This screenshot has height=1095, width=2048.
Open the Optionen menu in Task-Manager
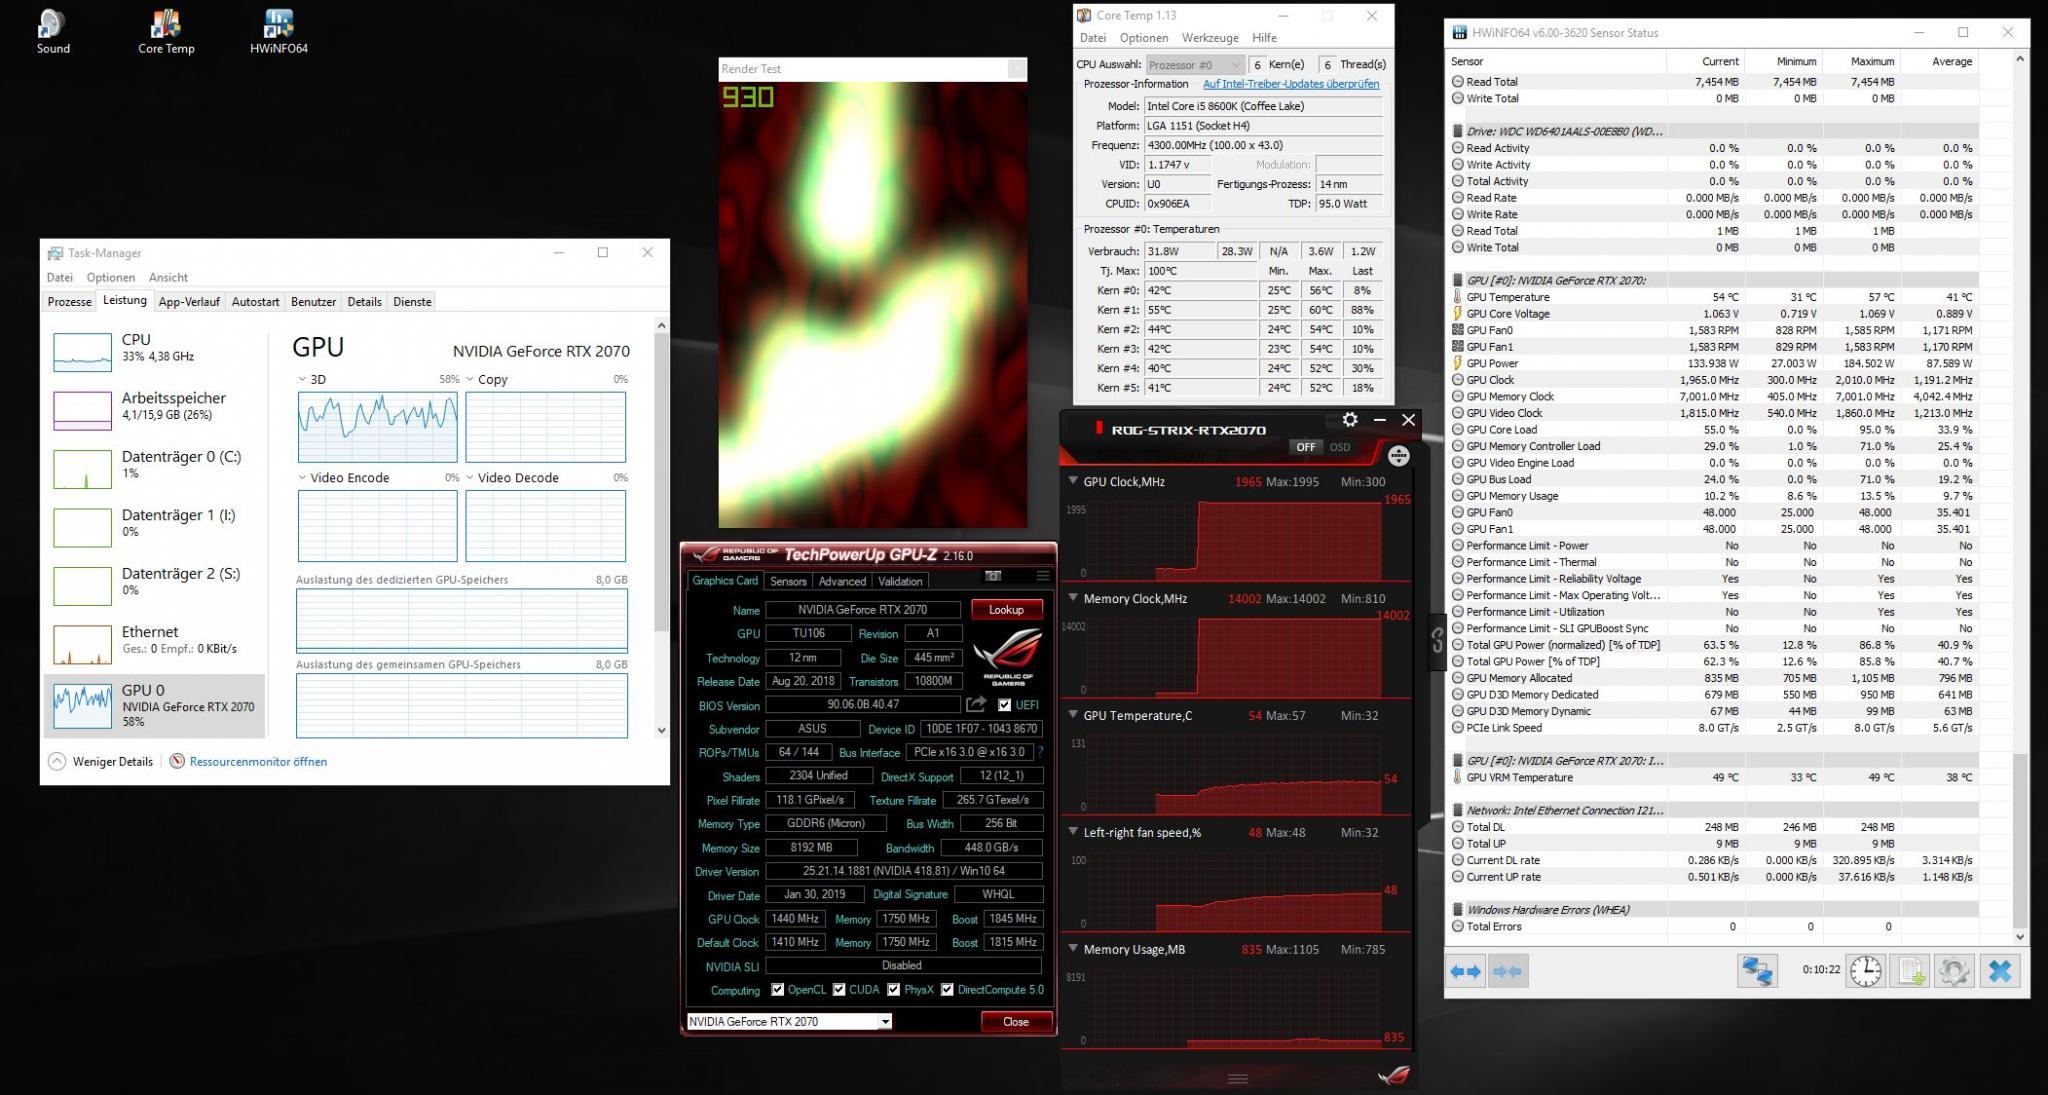click(110, 278)
